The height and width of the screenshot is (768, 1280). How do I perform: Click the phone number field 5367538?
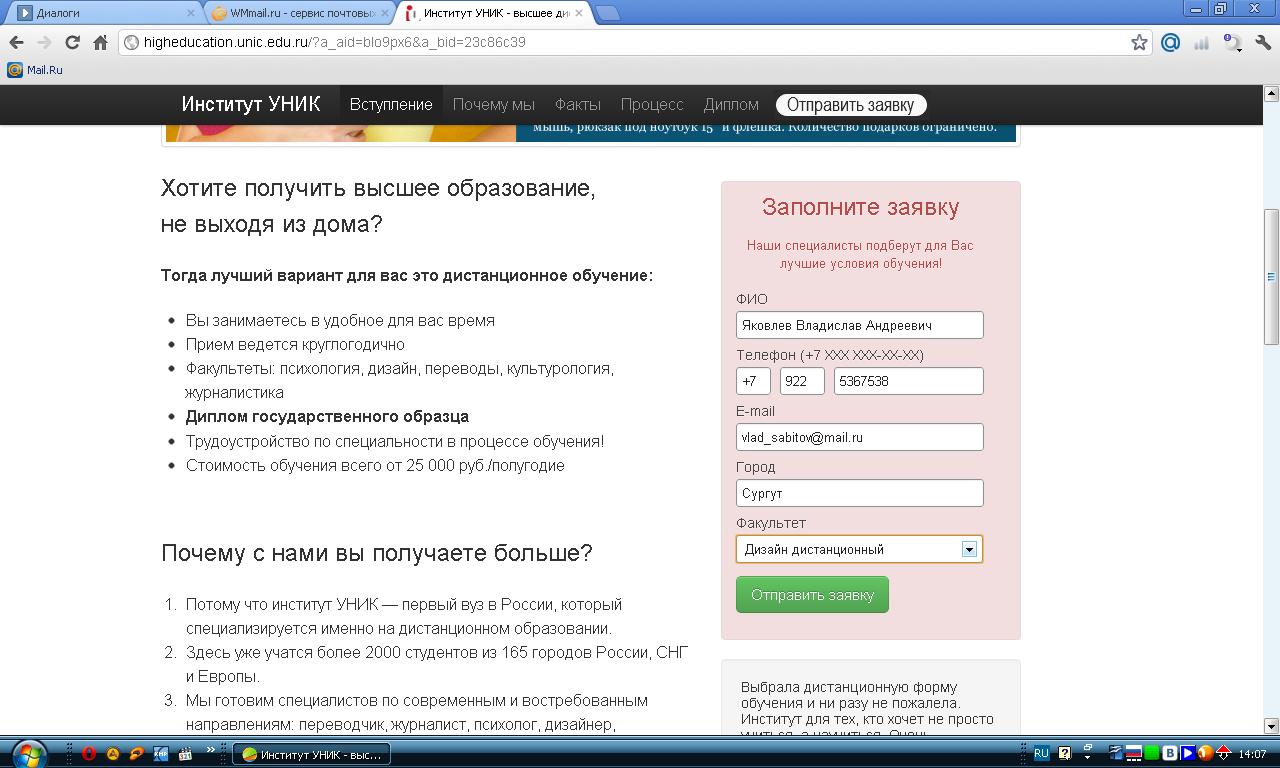pos(909,381)
